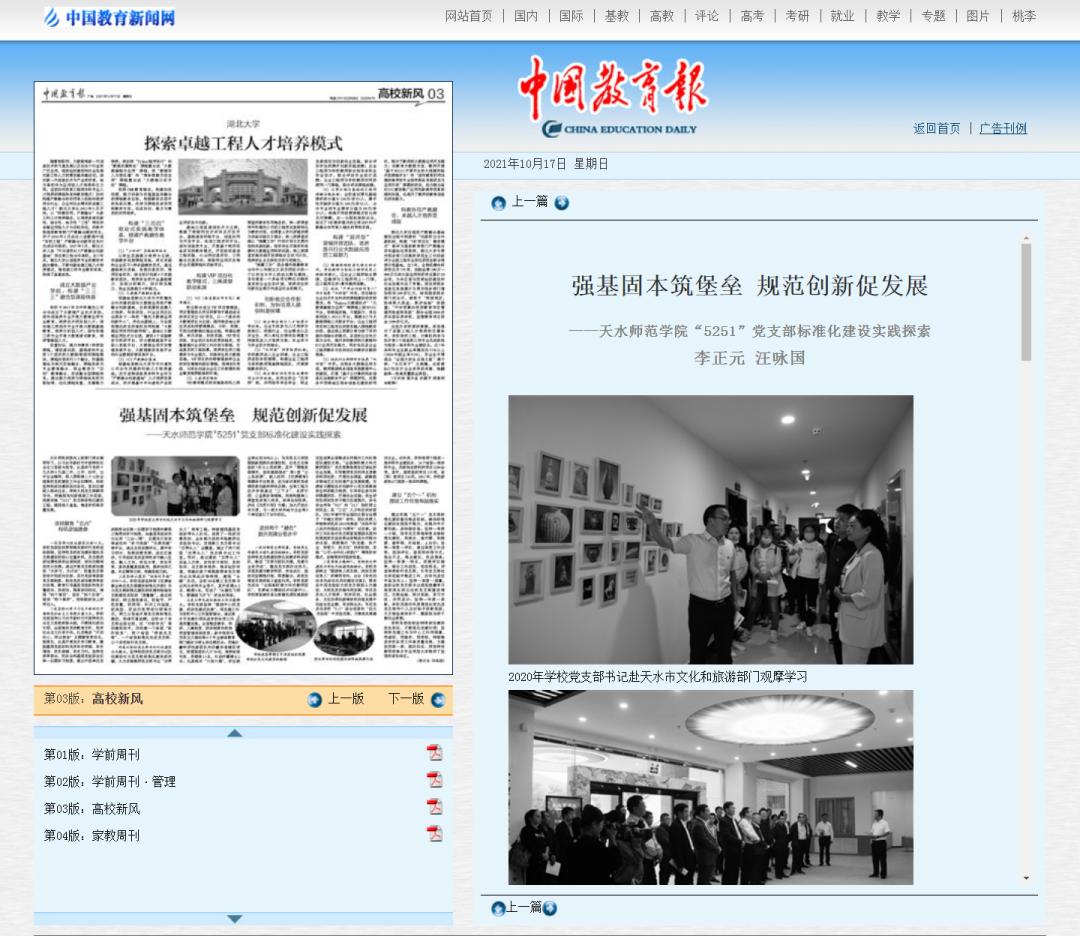Click the 上一版 text link
Screen dimensions: 1080x936
346,698
